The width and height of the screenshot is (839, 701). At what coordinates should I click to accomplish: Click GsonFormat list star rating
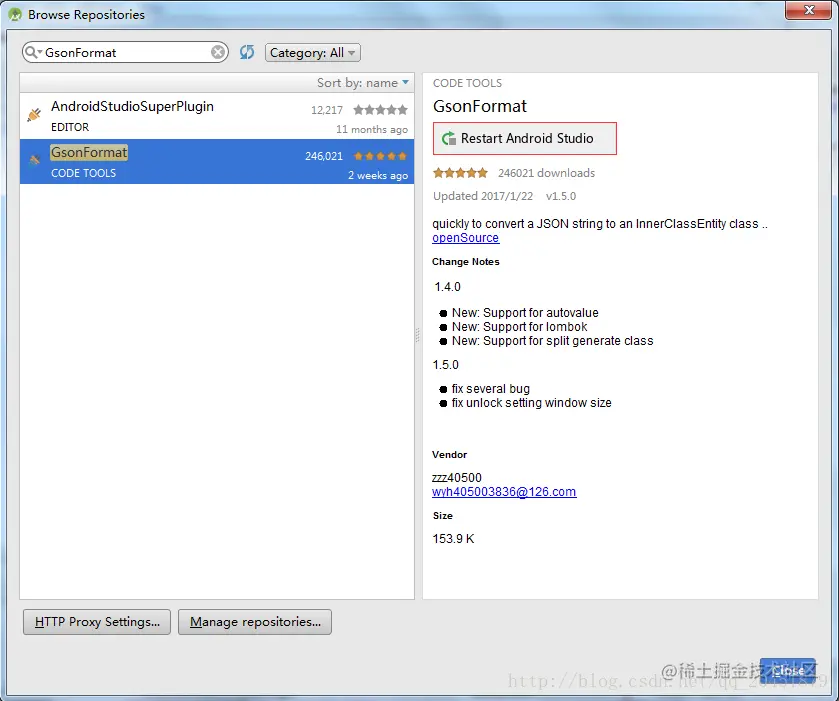point(380,156)
